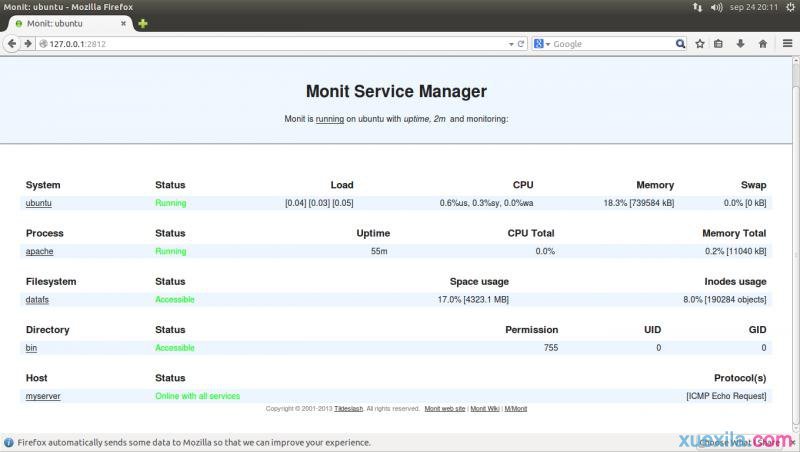Click the swap value 0.0% [0 kB]

[745, 203]
